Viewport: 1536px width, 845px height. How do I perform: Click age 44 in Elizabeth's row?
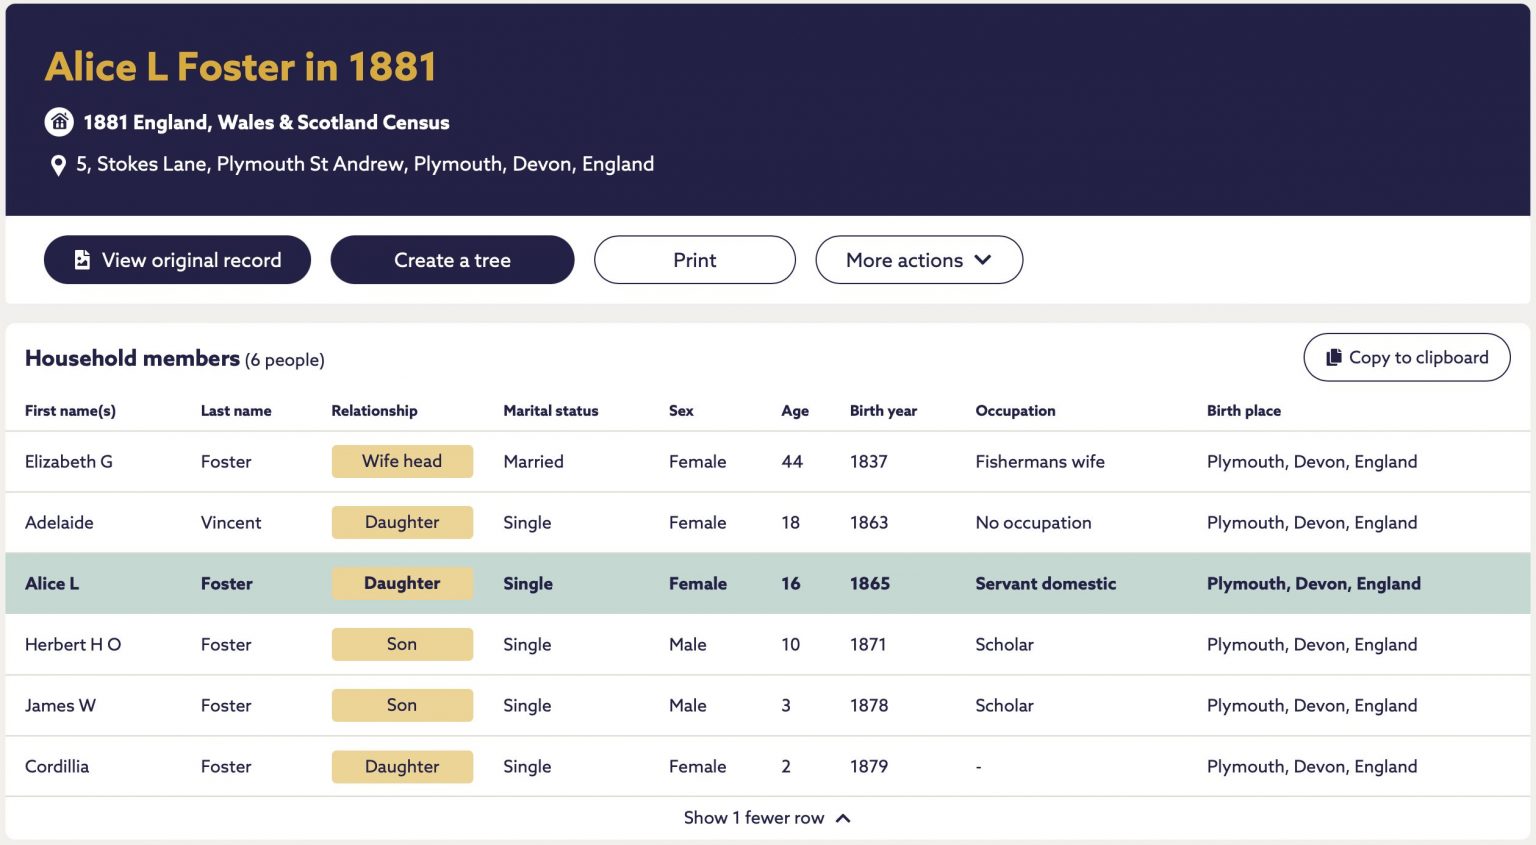pos(792,462)
